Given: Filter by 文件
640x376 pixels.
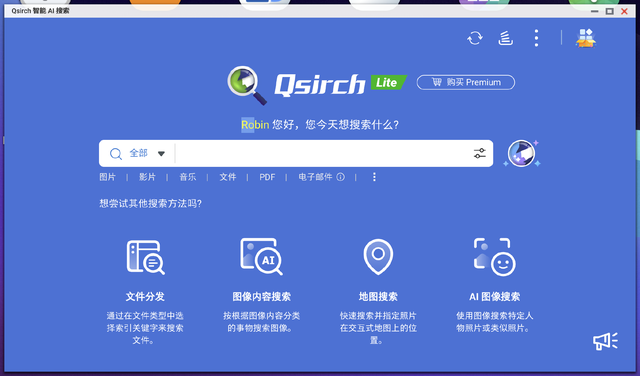Looking at the screenshot, I should click(x=228, y=177).
